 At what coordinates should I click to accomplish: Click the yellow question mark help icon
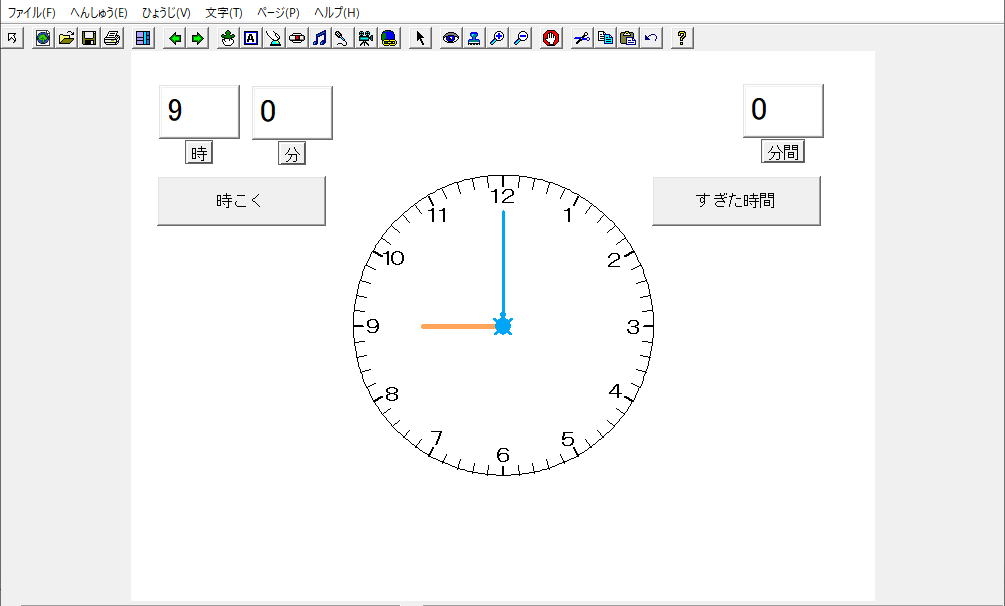[682, 38]
